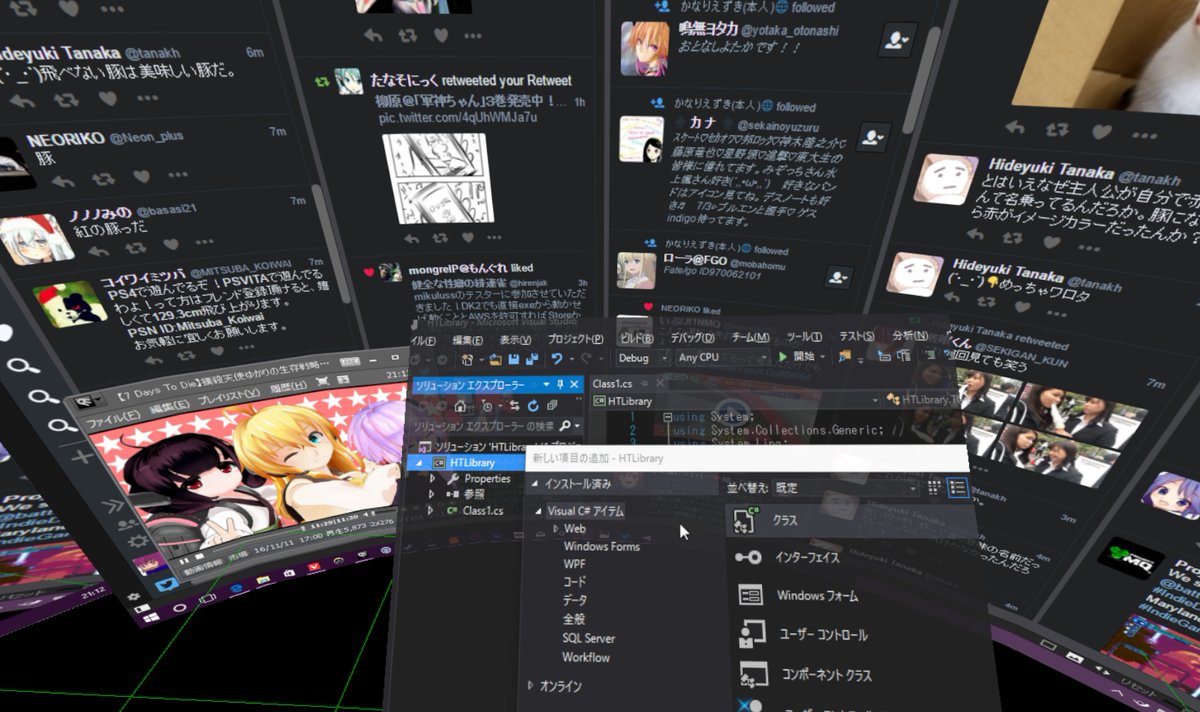Retweet Hideyuki Tanaka's 飛べない豚 tweet
The height and width of the screenshot is (712, 1200).
[x=67, y=101]
